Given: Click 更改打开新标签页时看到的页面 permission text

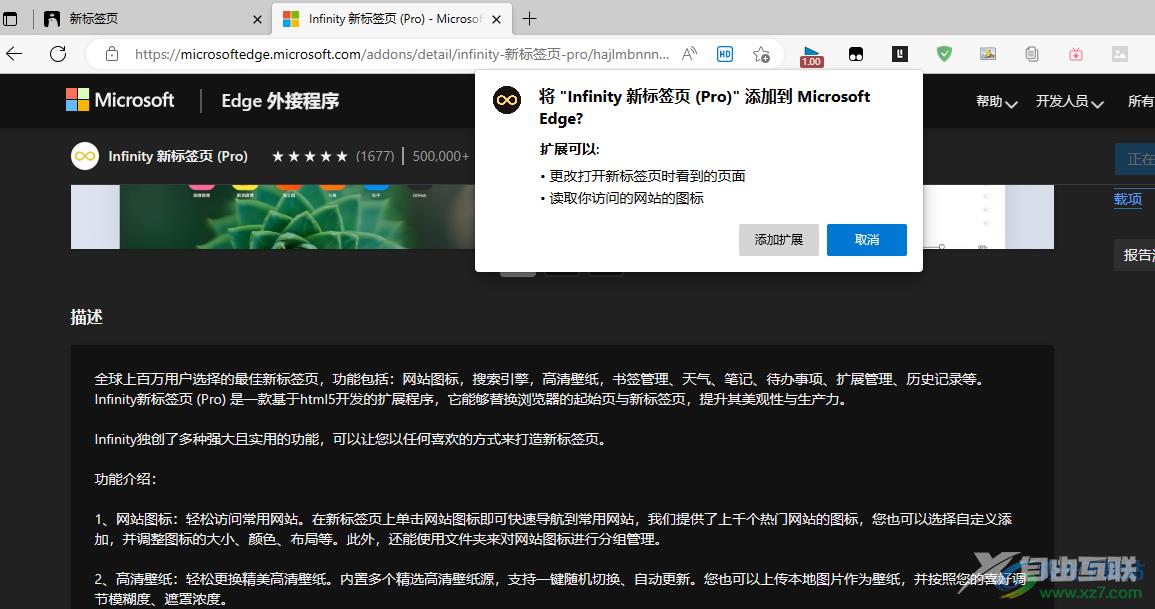Looking at the screenshot, I should click(647, 176).
